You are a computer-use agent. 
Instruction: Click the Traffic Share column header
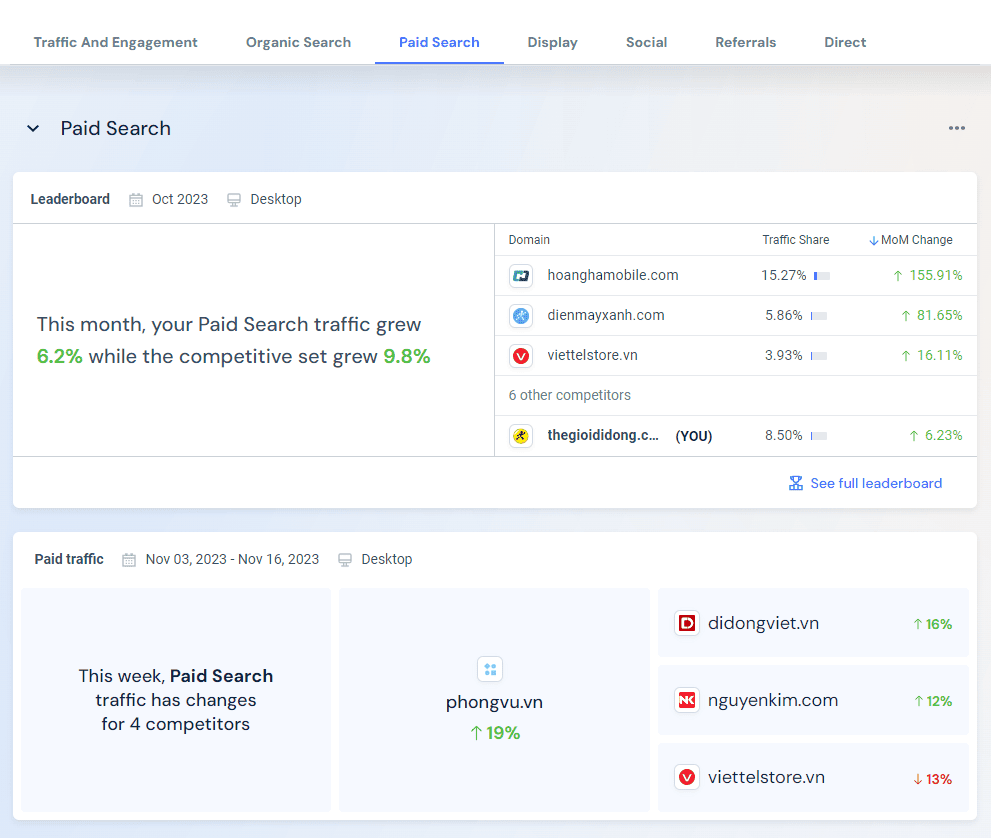point(796,240)
